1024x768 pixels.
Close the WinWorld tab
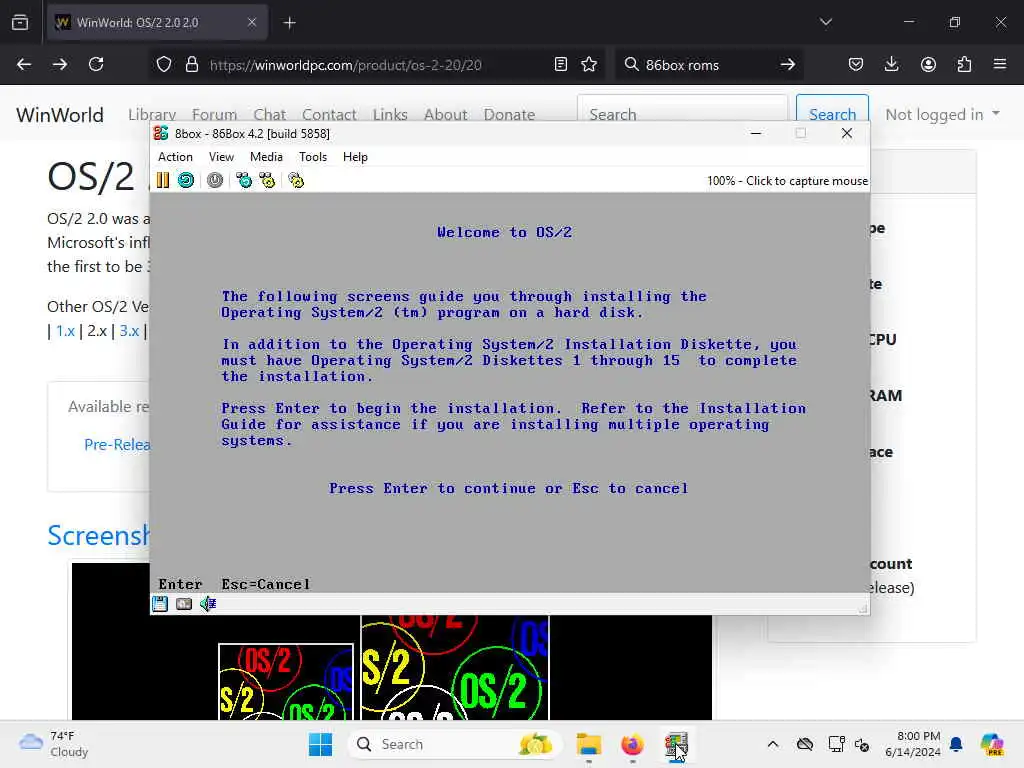(251, 22)
